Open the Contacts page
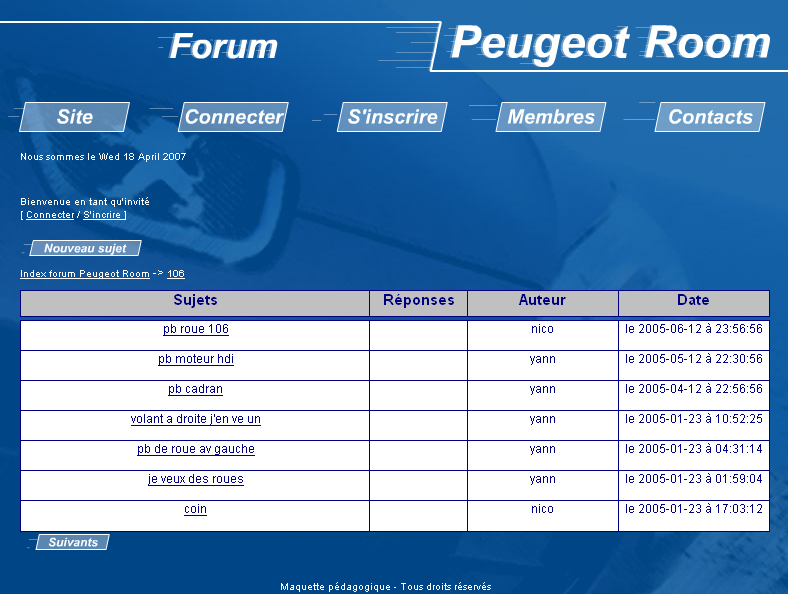The width and height of the screenshot is (788, 594). point(710,117)
